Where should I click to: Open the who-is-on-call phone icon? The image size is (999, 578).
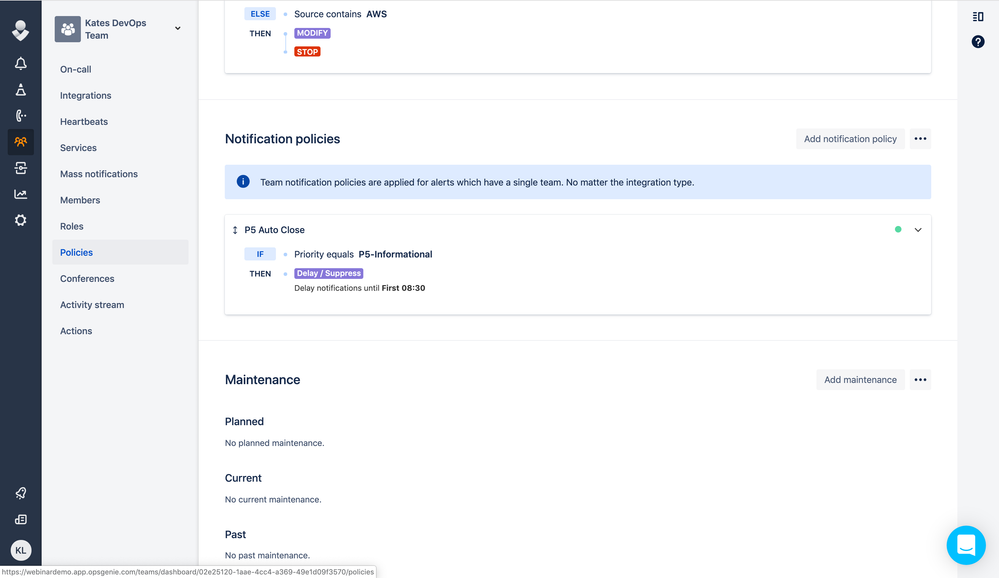(x=20, y=115)
